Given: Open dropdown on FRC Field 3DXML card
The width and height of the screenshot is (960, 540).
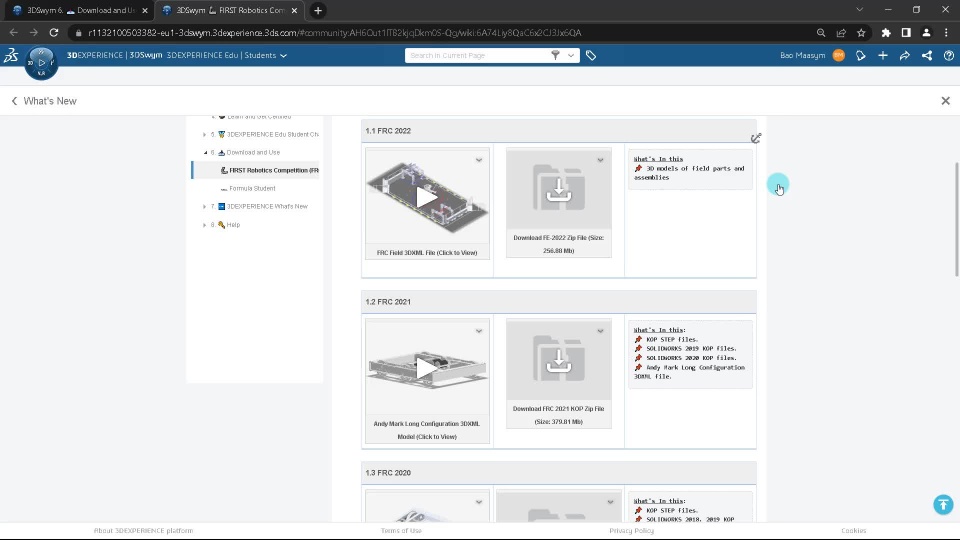Looking at the screenshot, I should pyautogui.click(x=479, y=160).
